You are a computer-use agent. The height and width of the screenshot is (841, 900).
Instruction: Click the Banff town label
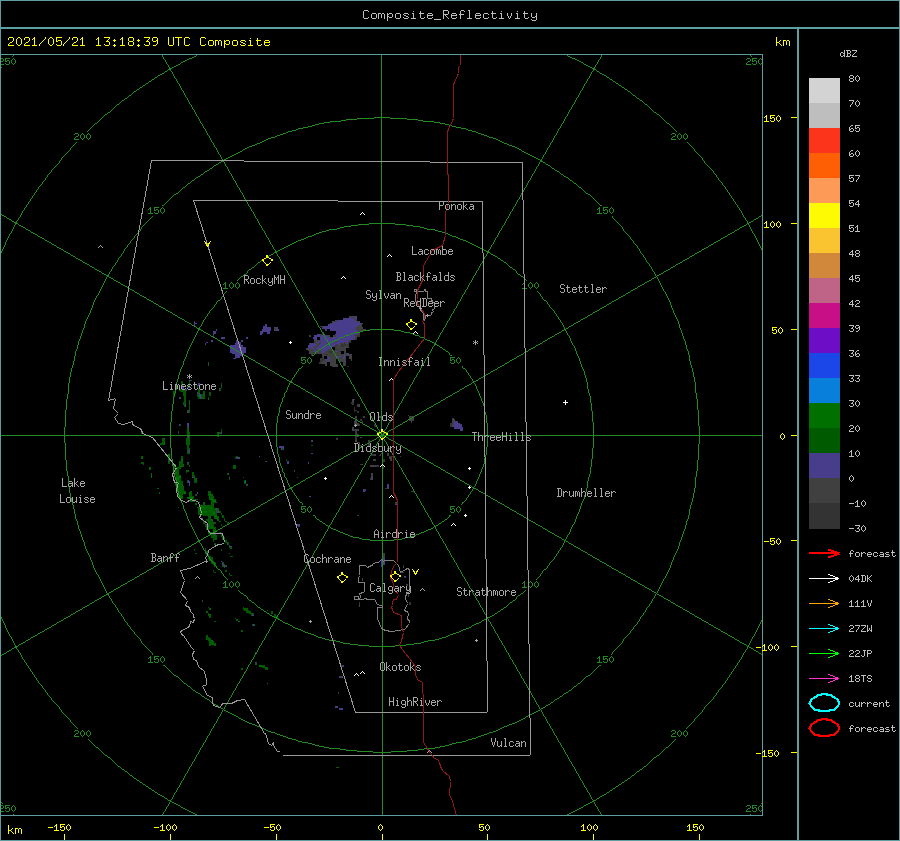pyautogui.click(x=165, y=557)
